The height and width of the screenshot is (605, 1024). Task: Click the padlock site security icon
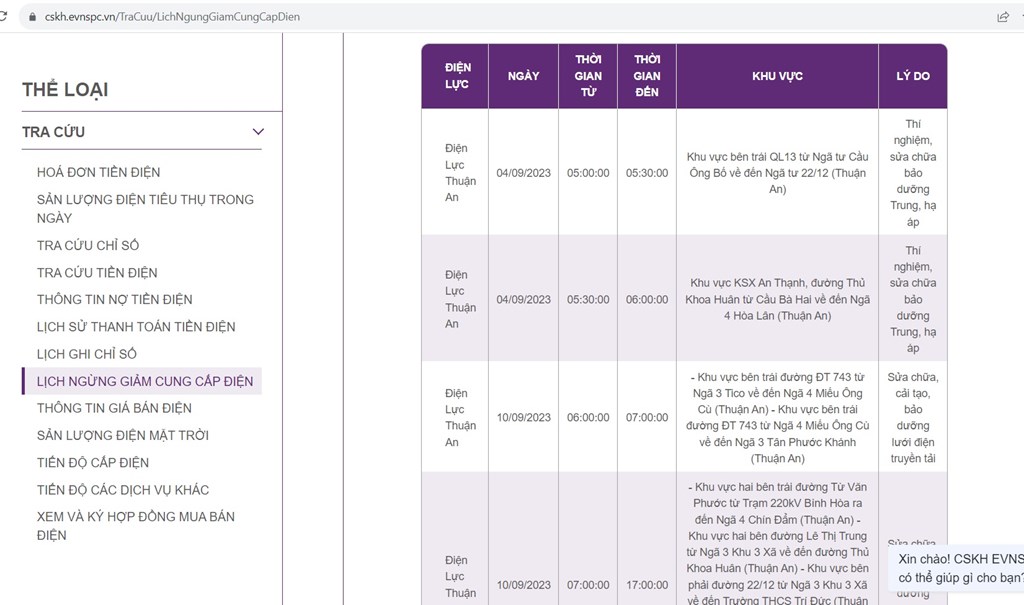click(32, 17)
